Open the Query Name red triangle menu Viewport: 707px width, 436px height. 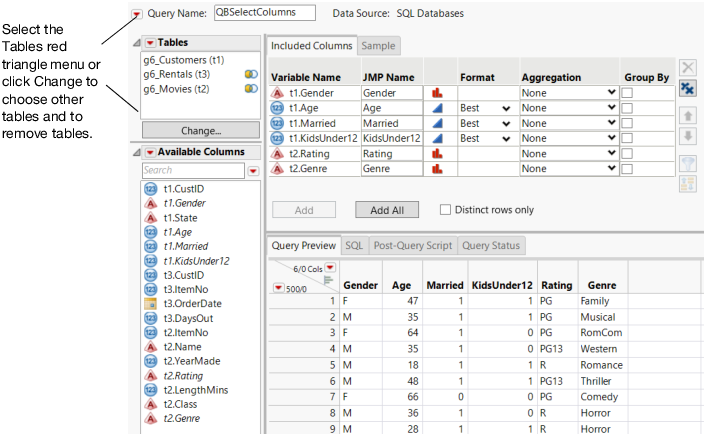coord(137,13)
